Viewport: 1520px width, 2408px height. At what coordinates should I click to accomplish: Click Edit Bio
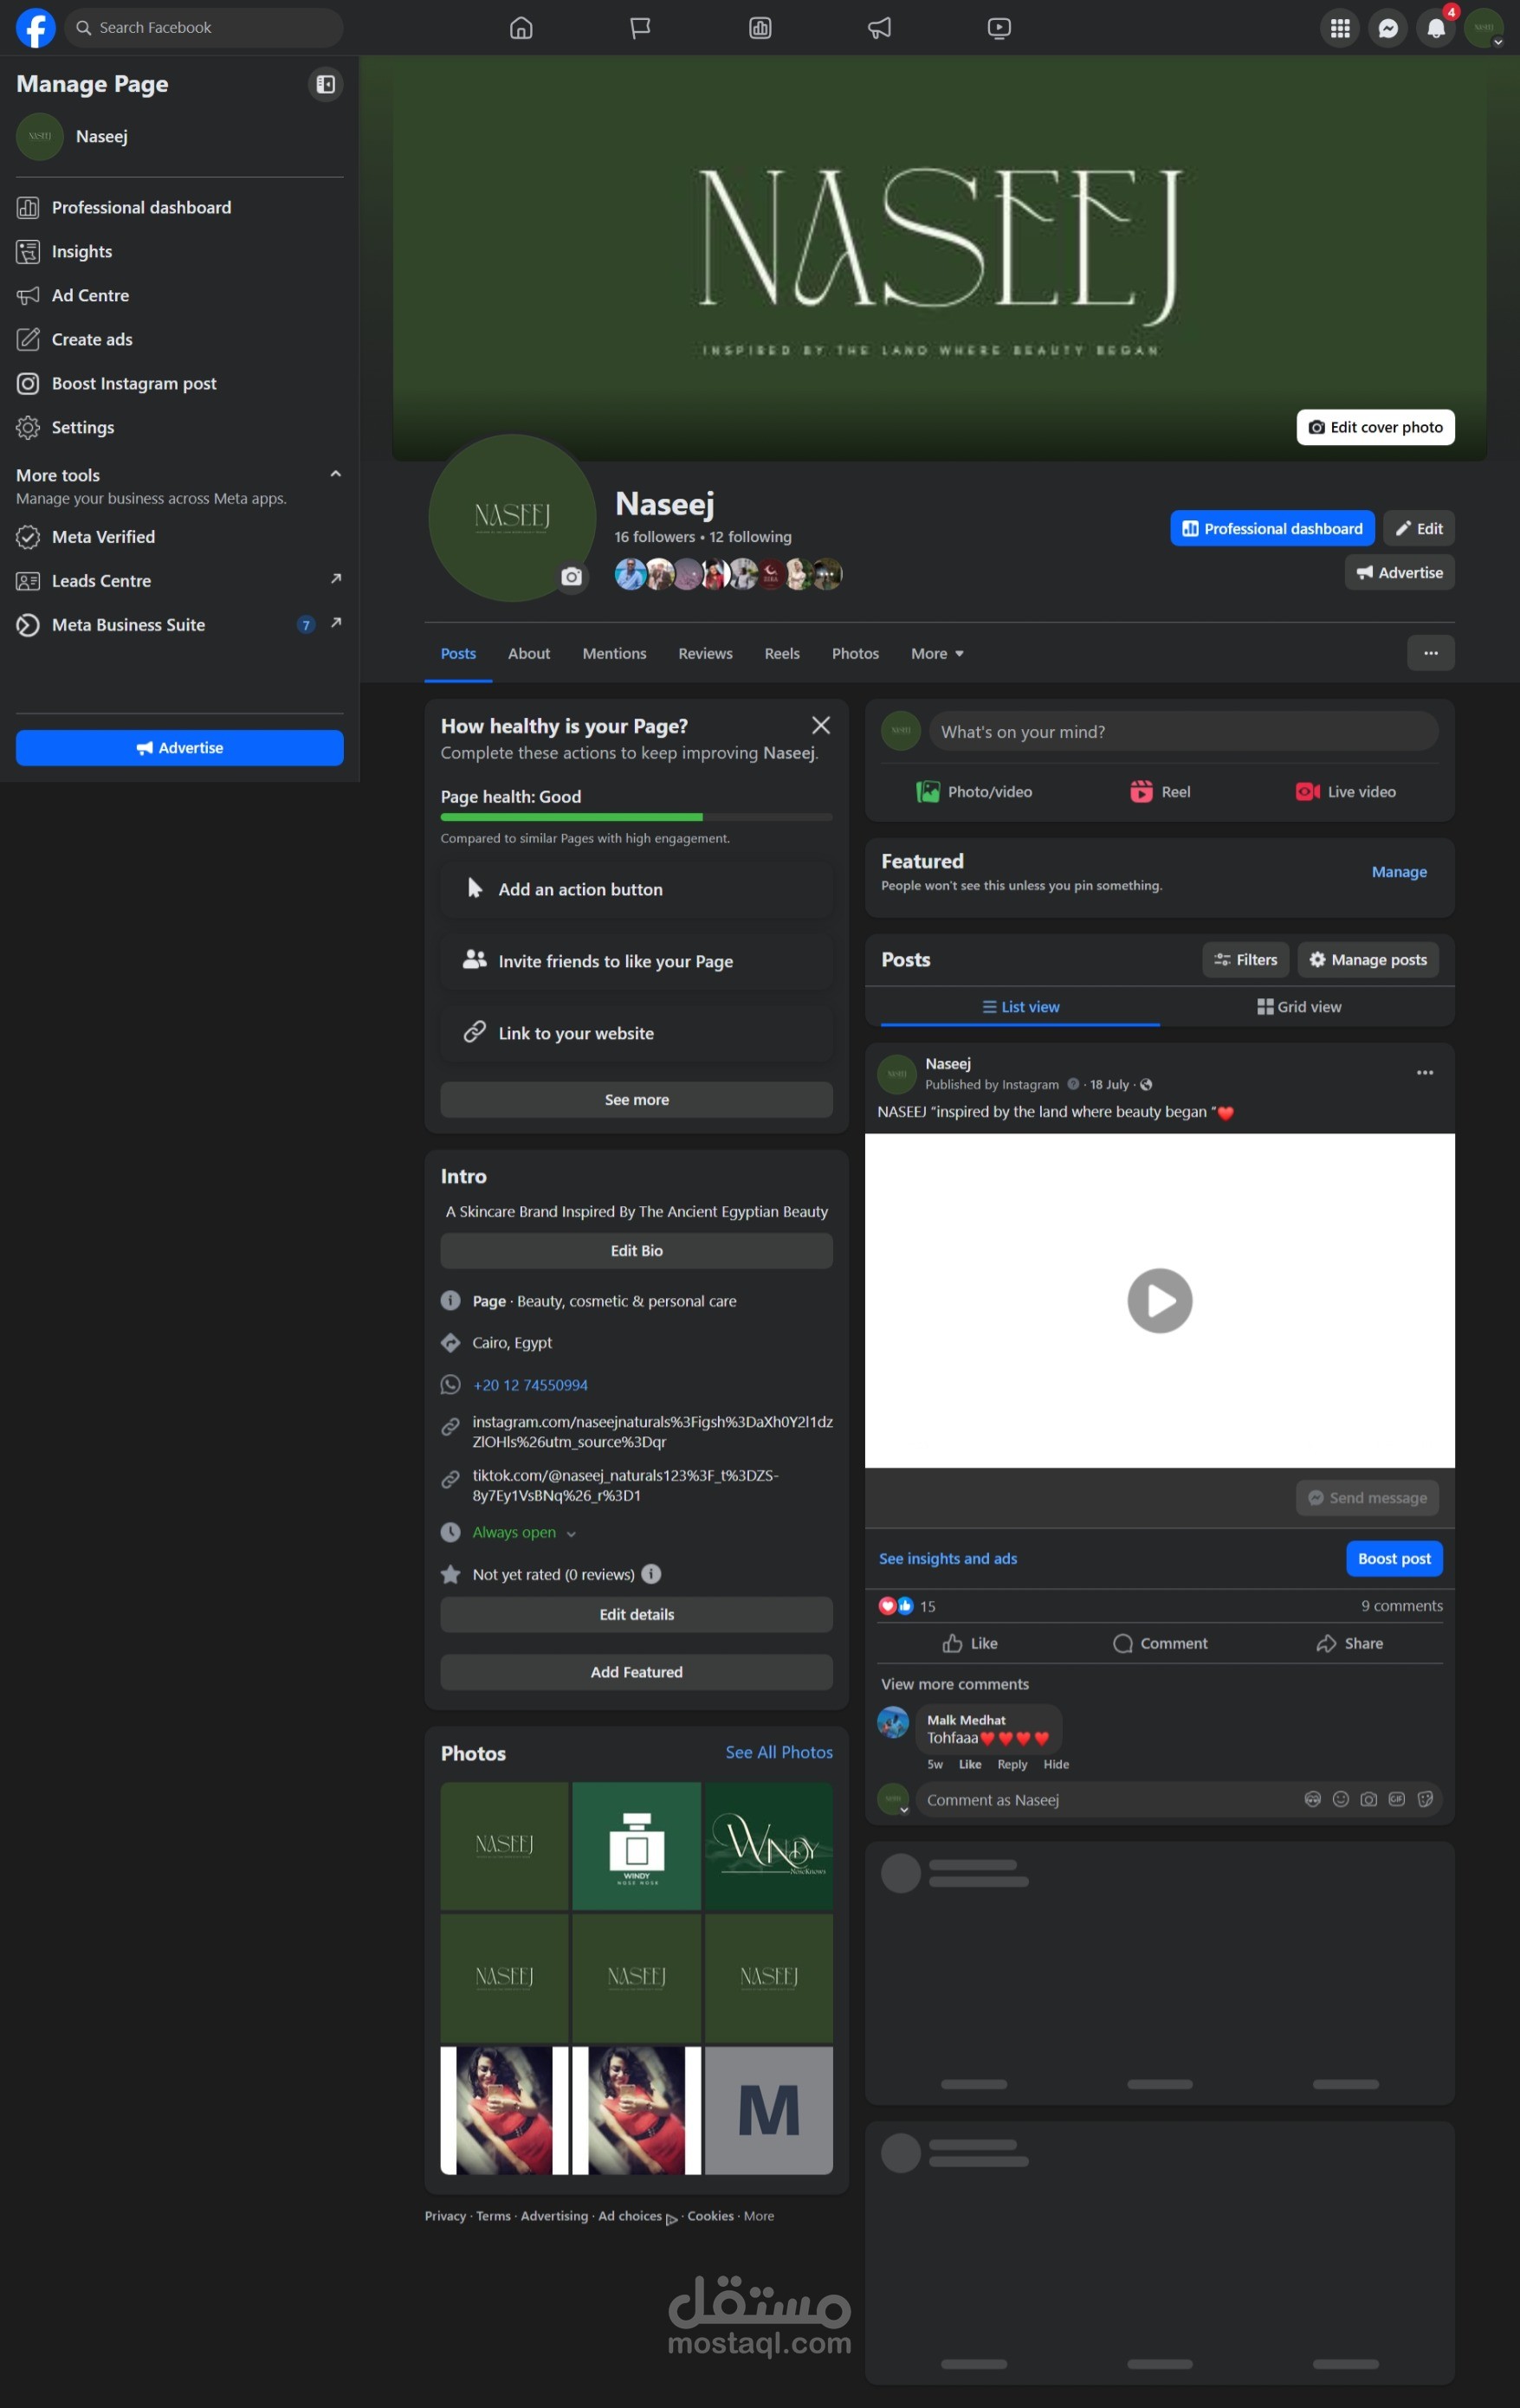(x=637, y=1251)
